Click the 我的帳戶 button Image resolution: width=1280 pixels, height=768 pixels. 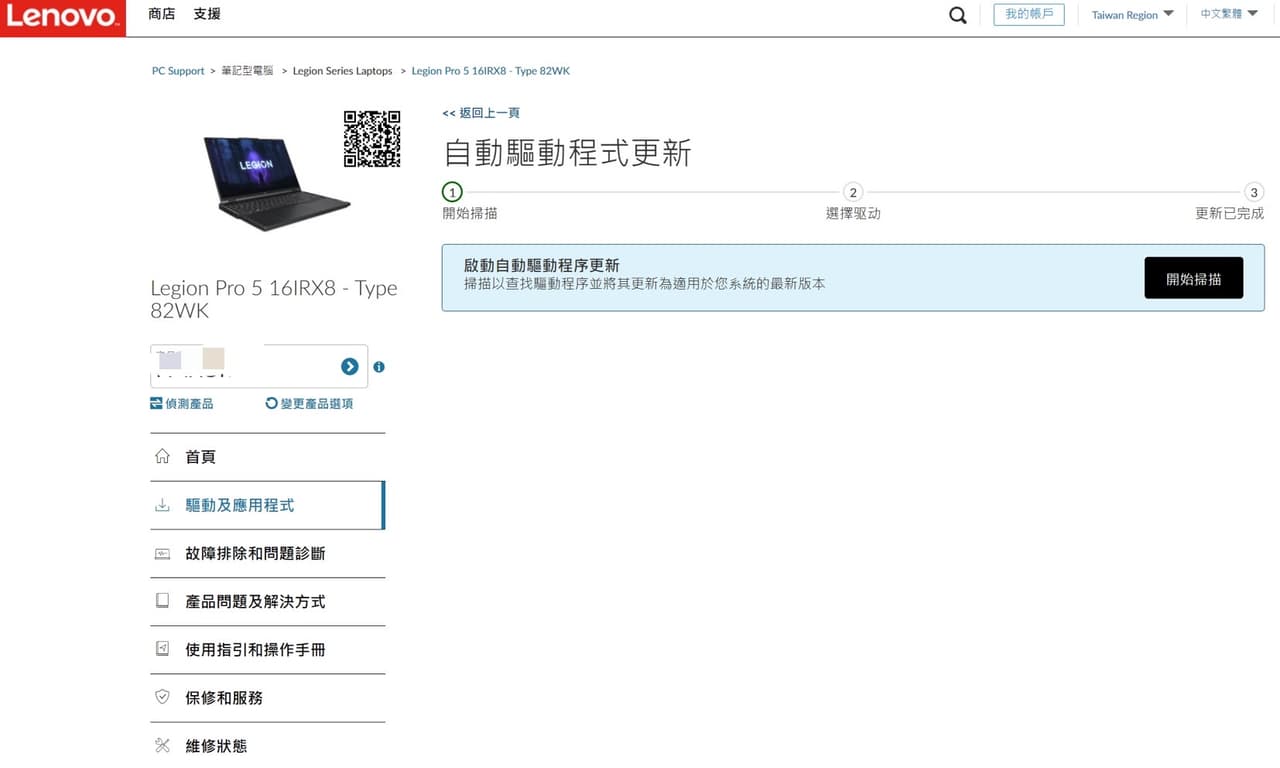click(x=1029, y=14)
